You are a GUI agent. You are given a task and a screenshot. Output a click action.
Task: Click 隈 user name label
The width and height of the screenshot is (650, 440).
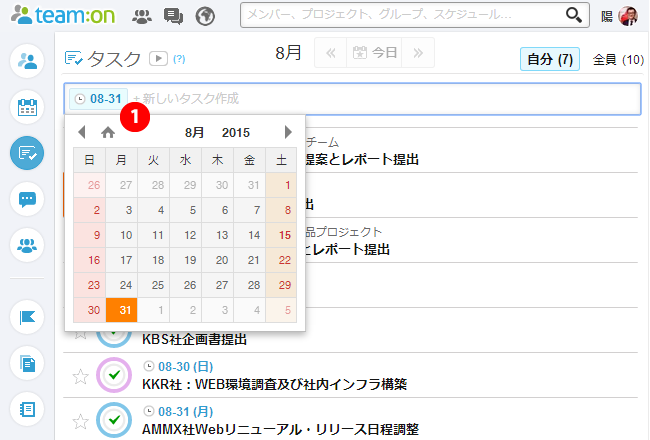click(x=607, y=16)
